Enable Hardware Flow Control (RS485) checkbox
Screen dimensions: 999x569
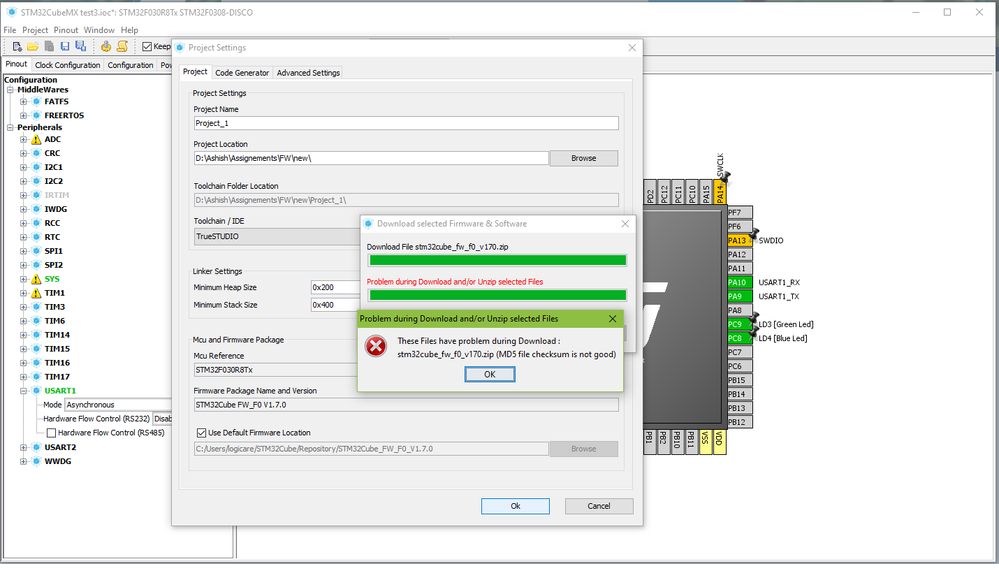point(51,433)
